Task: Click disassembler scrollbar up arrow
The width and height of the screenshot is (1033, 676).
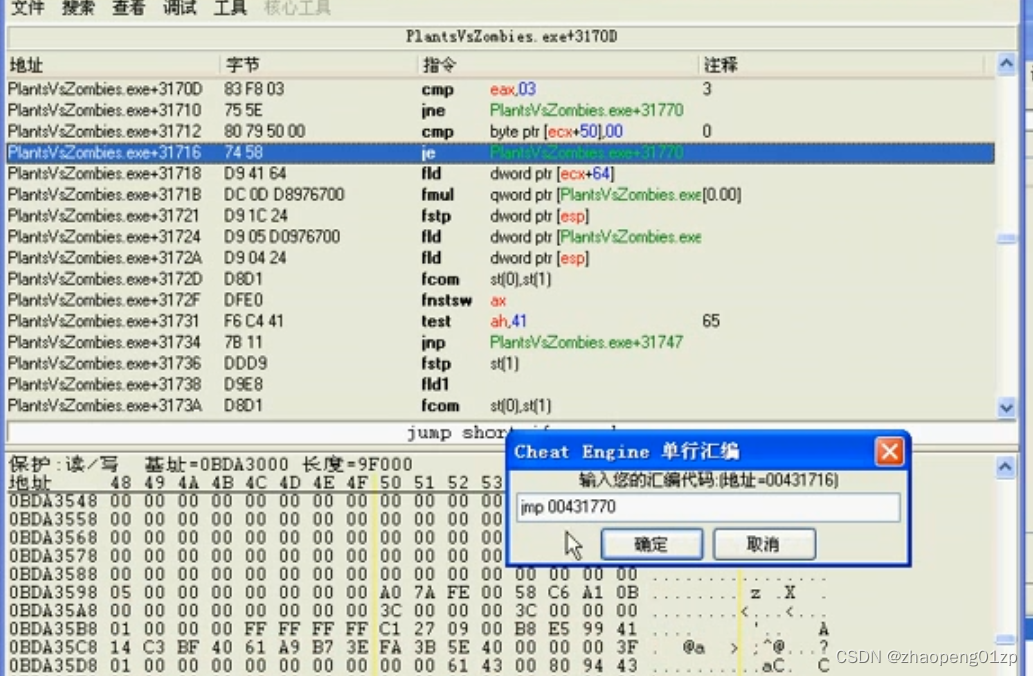Action: coord(1006,64)
